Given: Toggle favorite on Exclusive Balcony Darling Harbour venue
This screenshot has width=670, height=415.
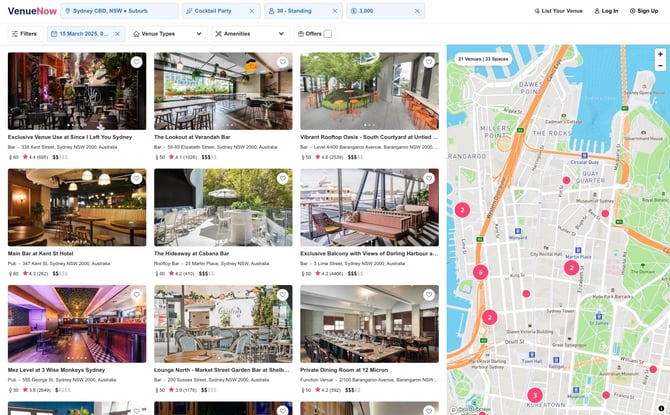Looking at the screenshot, I should (x=428, y=178).
